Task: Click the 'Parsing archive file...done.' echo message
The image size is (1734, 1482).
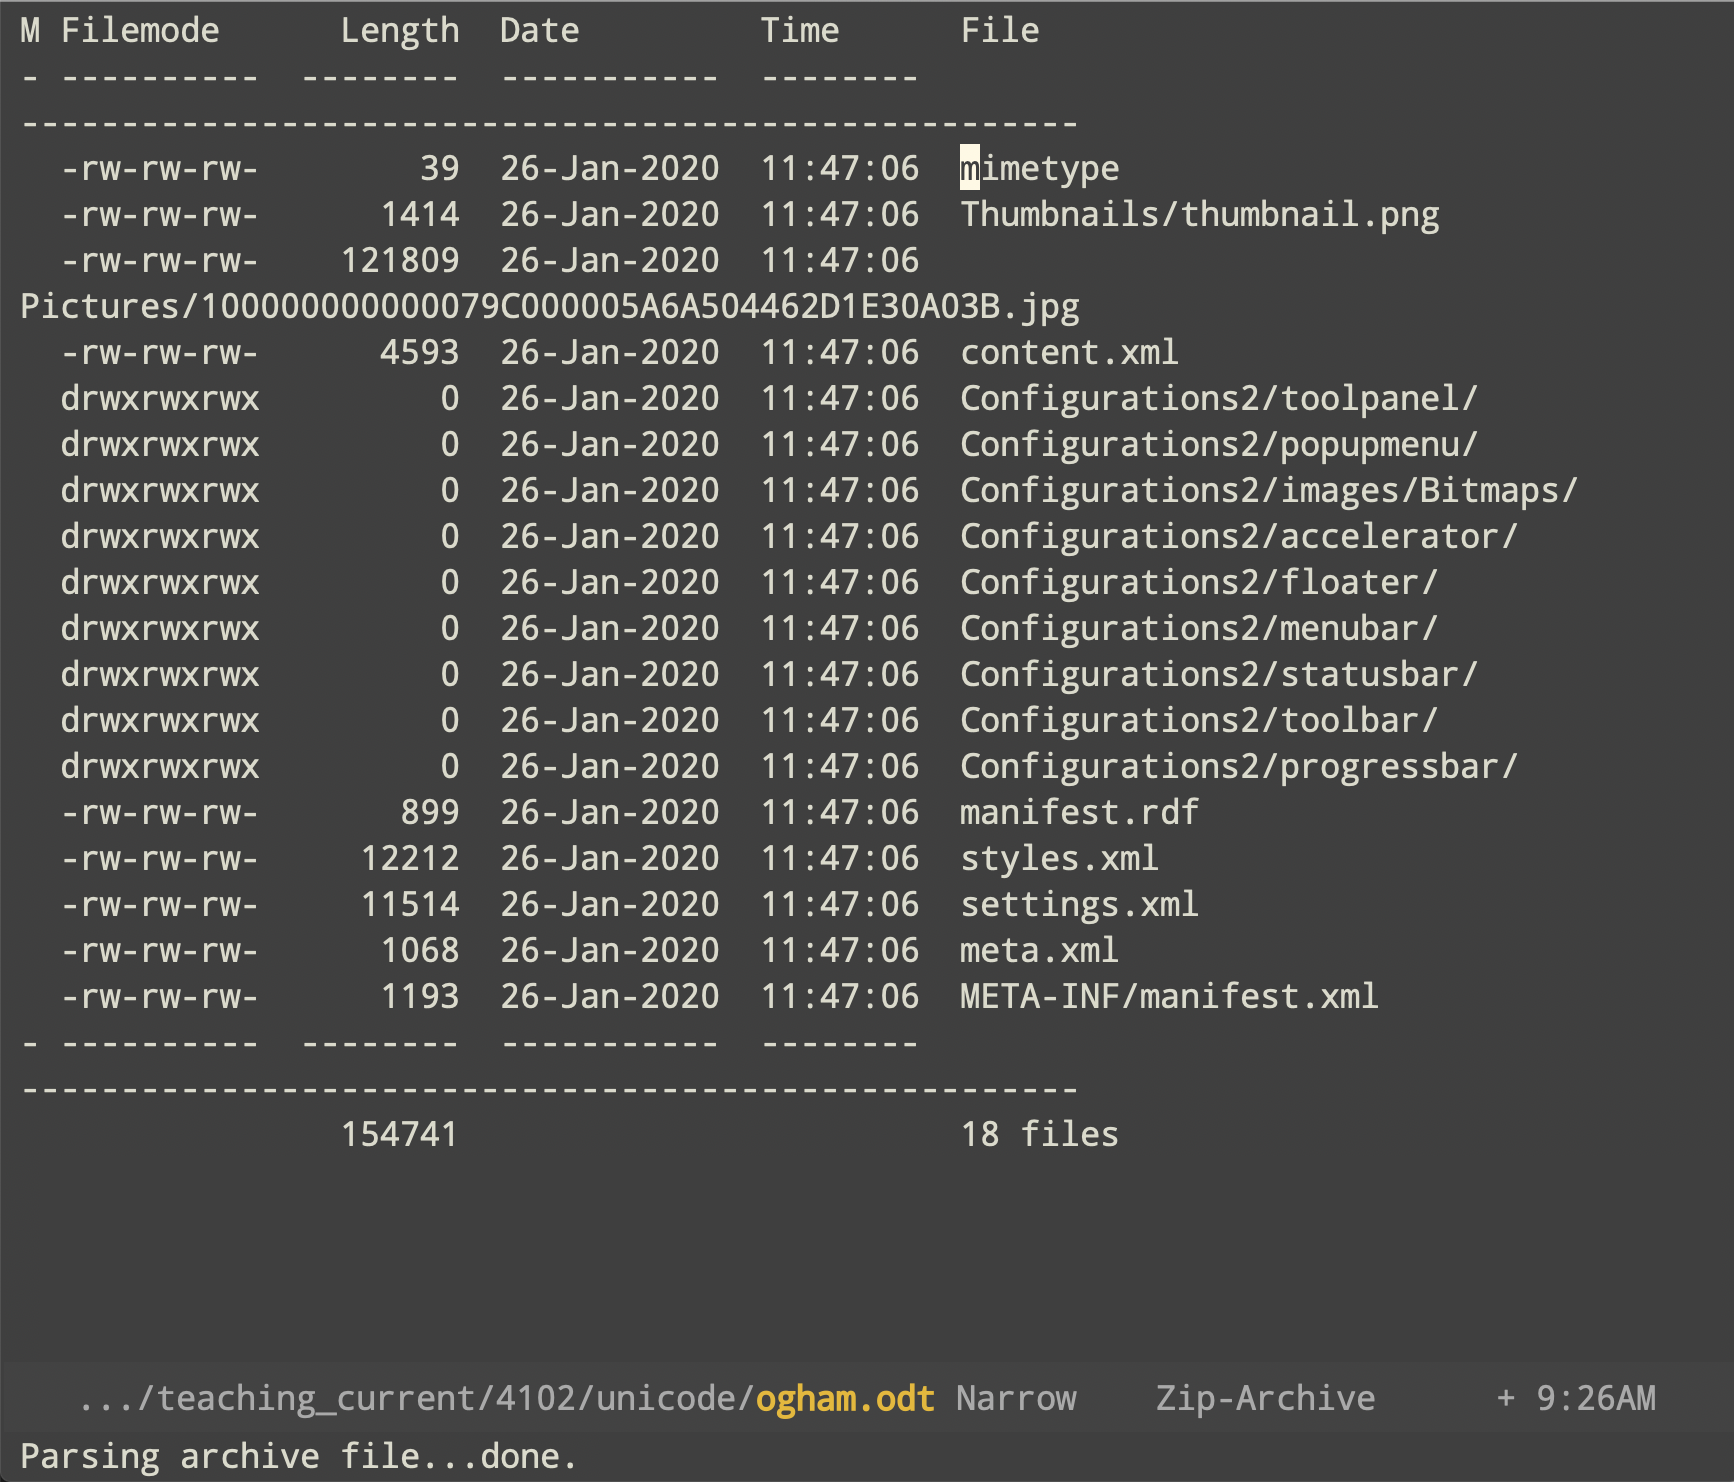Action: point(299,1456)
